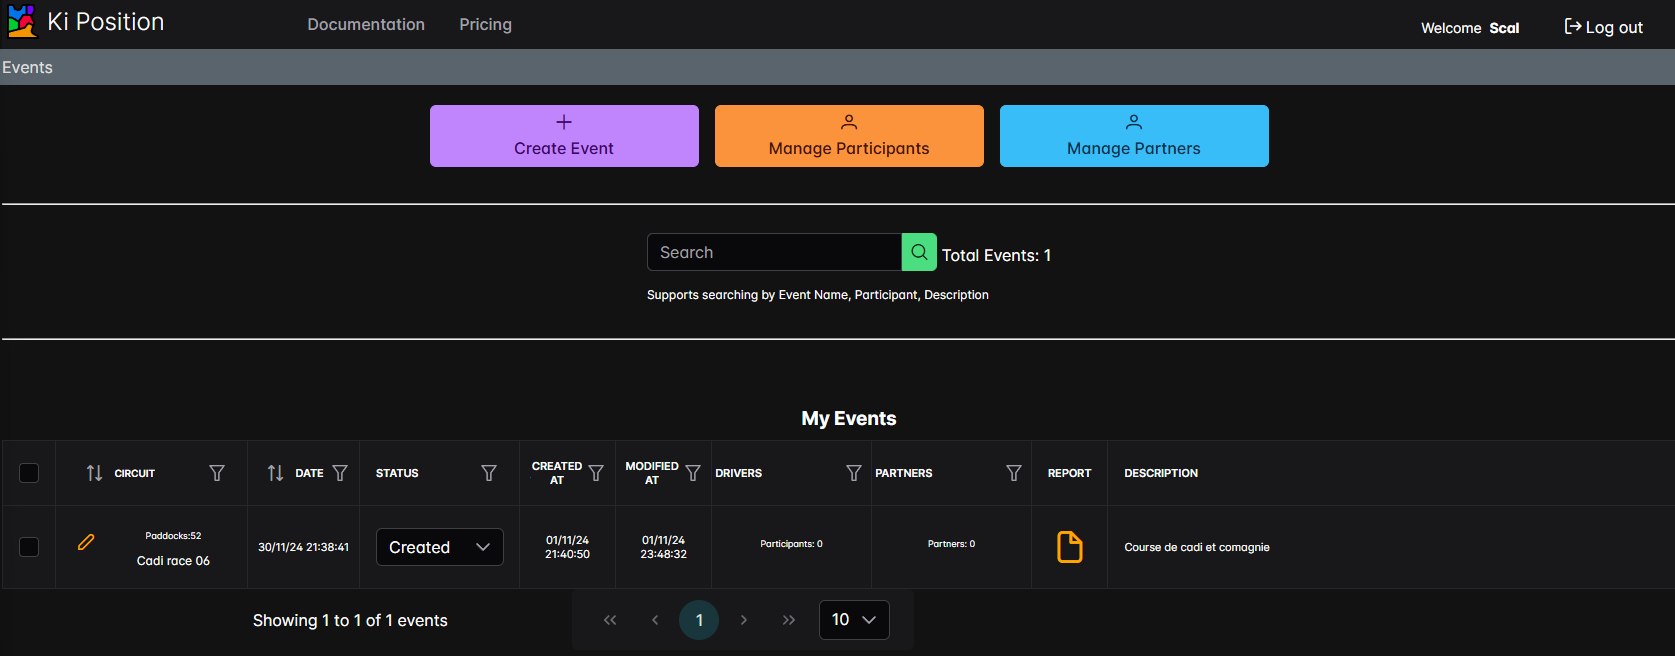The width and height of the screenshot is (1675, 656).
Task: Click the Report column header
Action: (x=1069, y=473)
